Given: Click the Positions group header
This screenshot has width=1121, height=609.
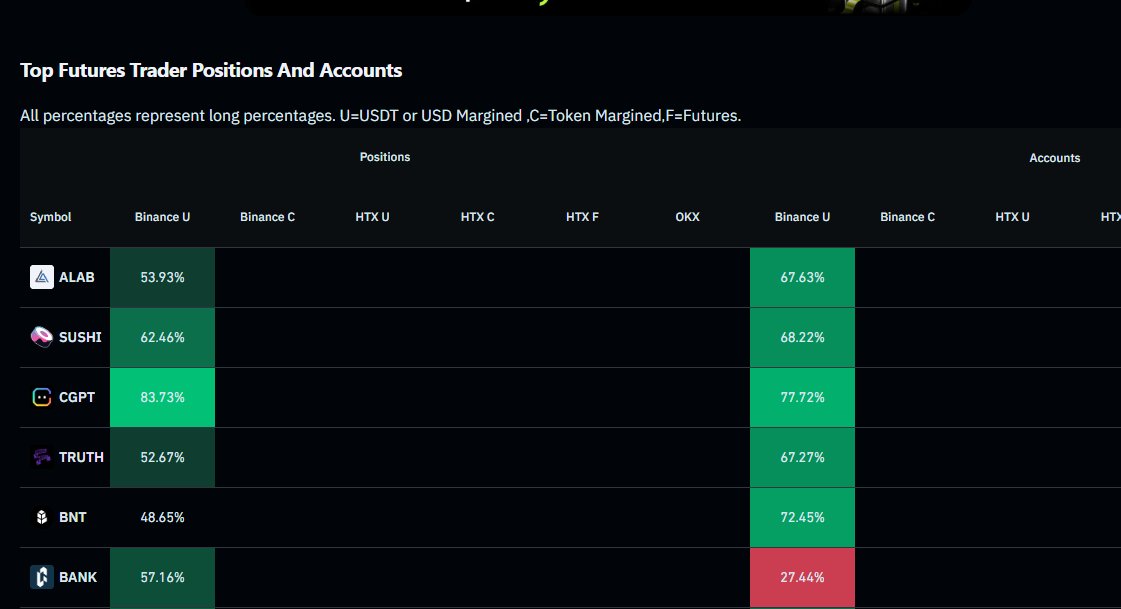Looking at the screenshot, I should click(385, 157).
